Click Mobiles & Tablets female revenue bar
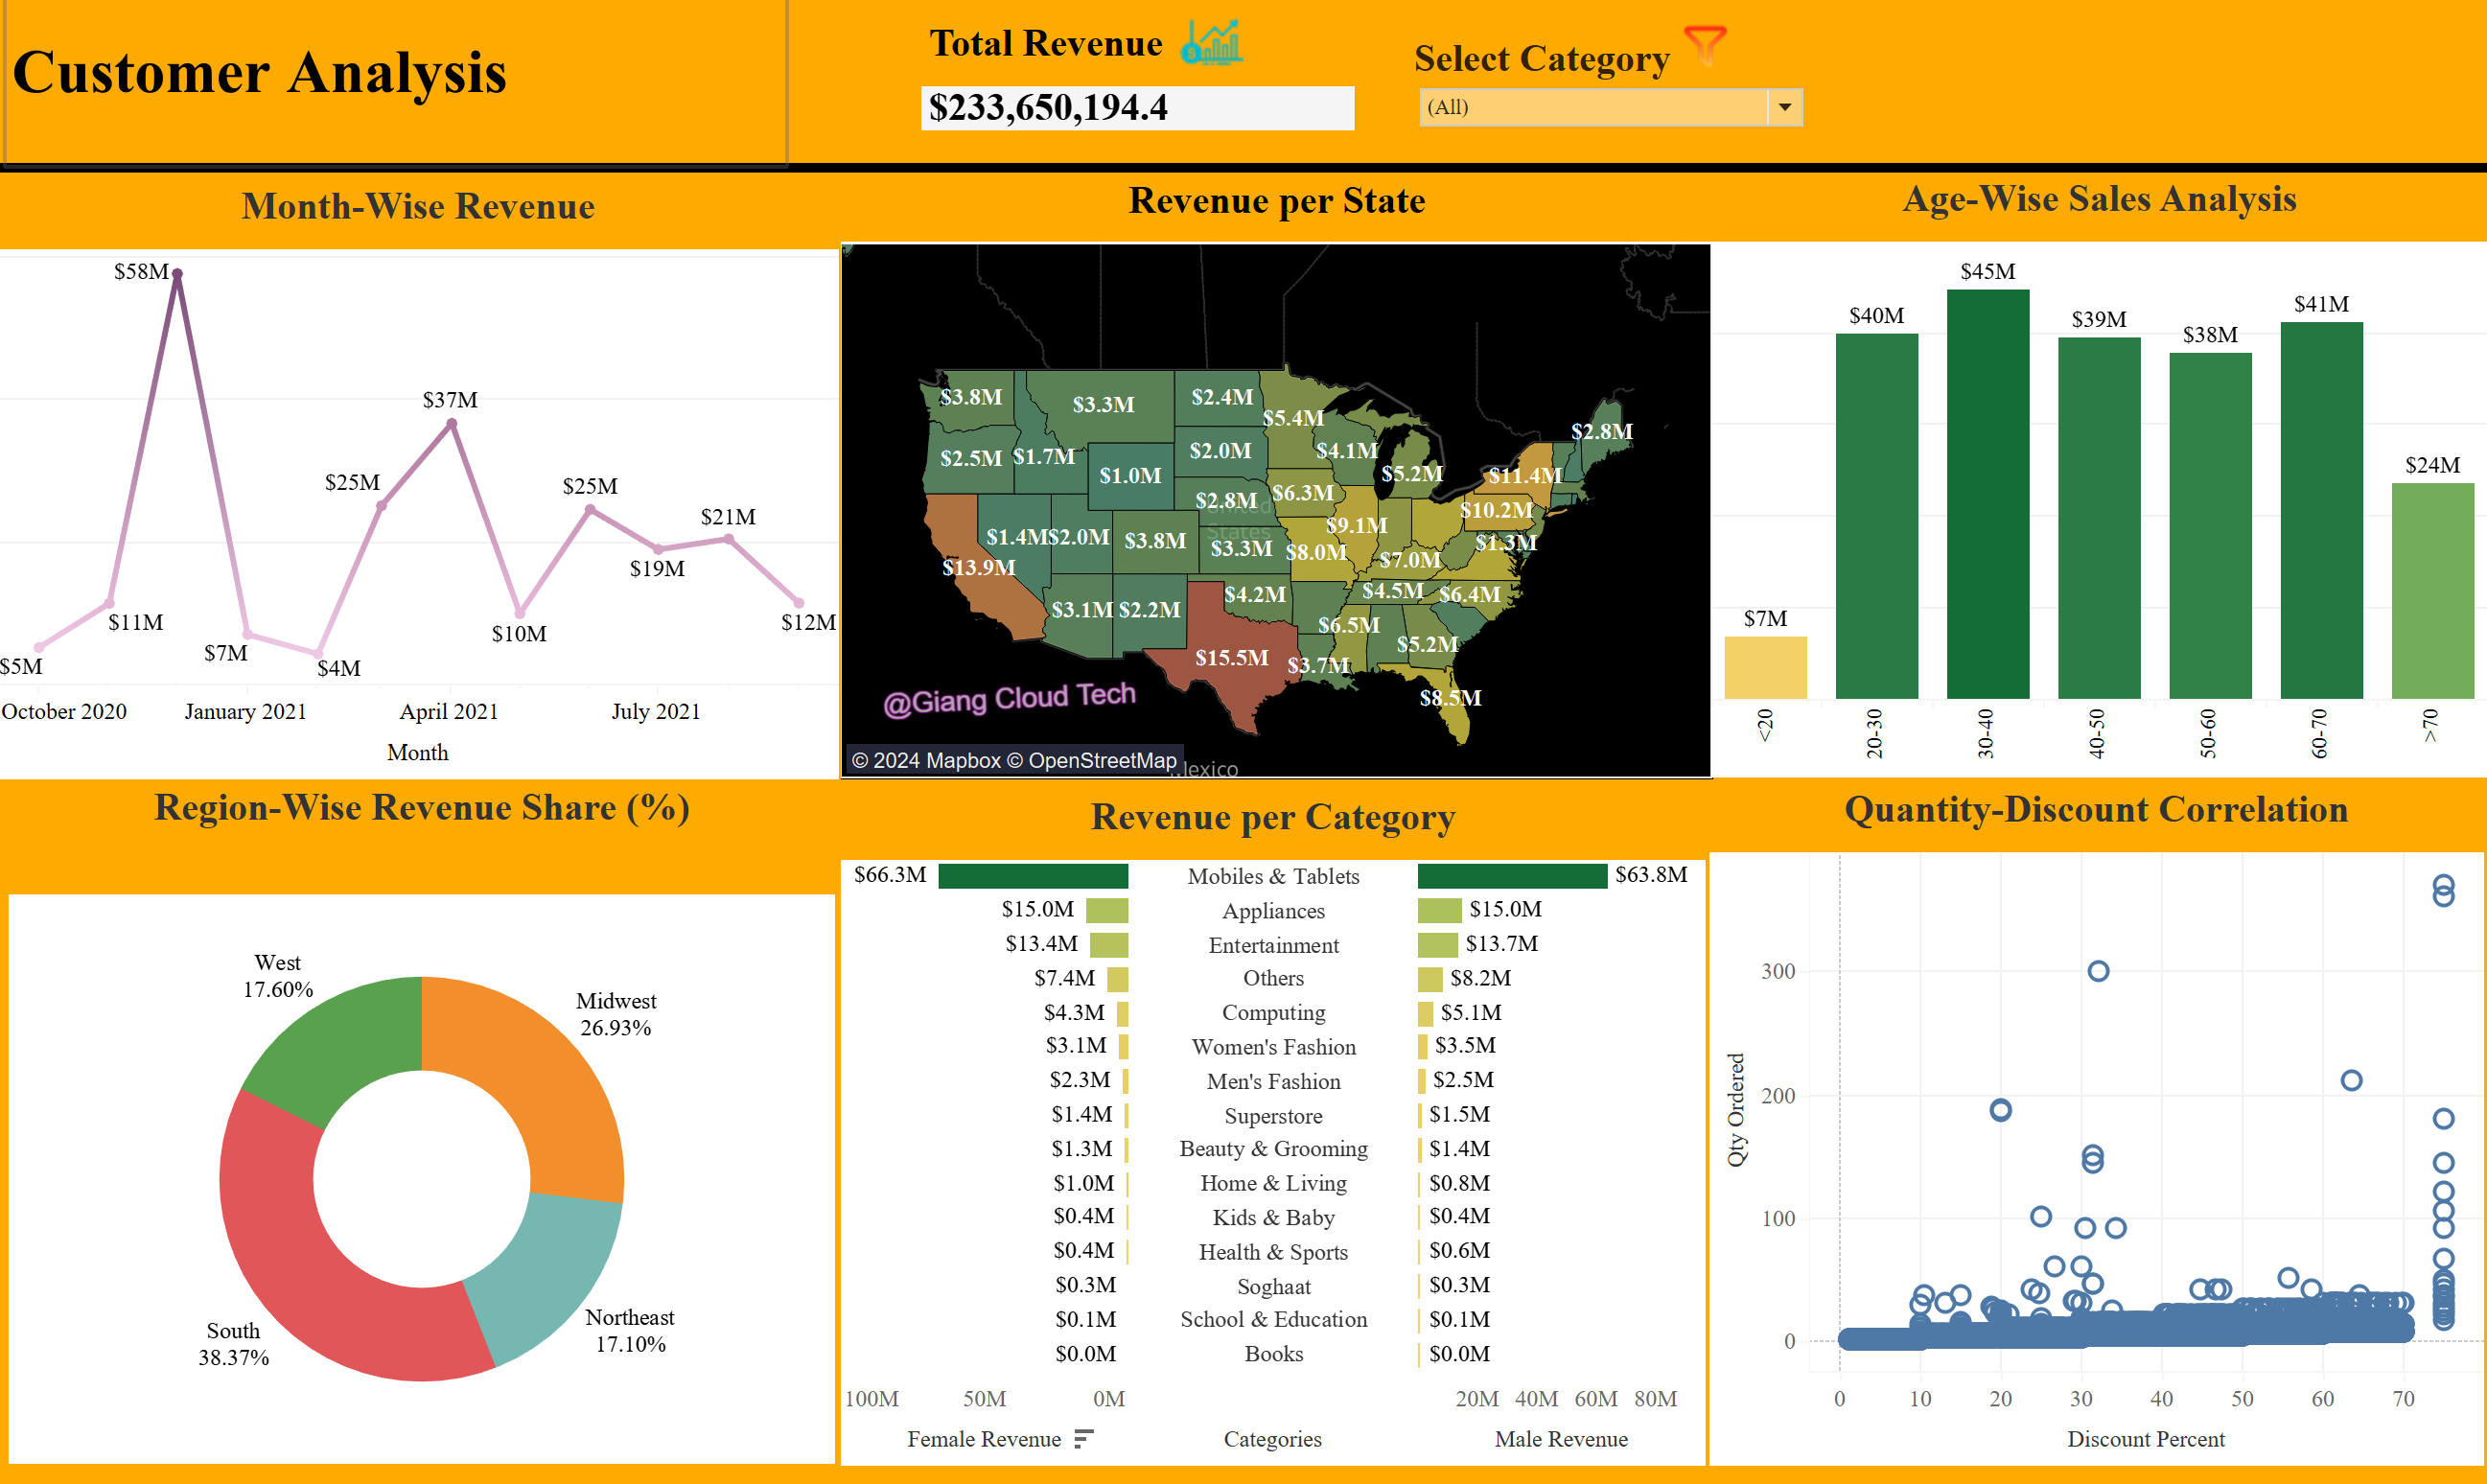Image resolution: width=2487 pixels, height=1484 pixels. click(x=1033, y=876)
